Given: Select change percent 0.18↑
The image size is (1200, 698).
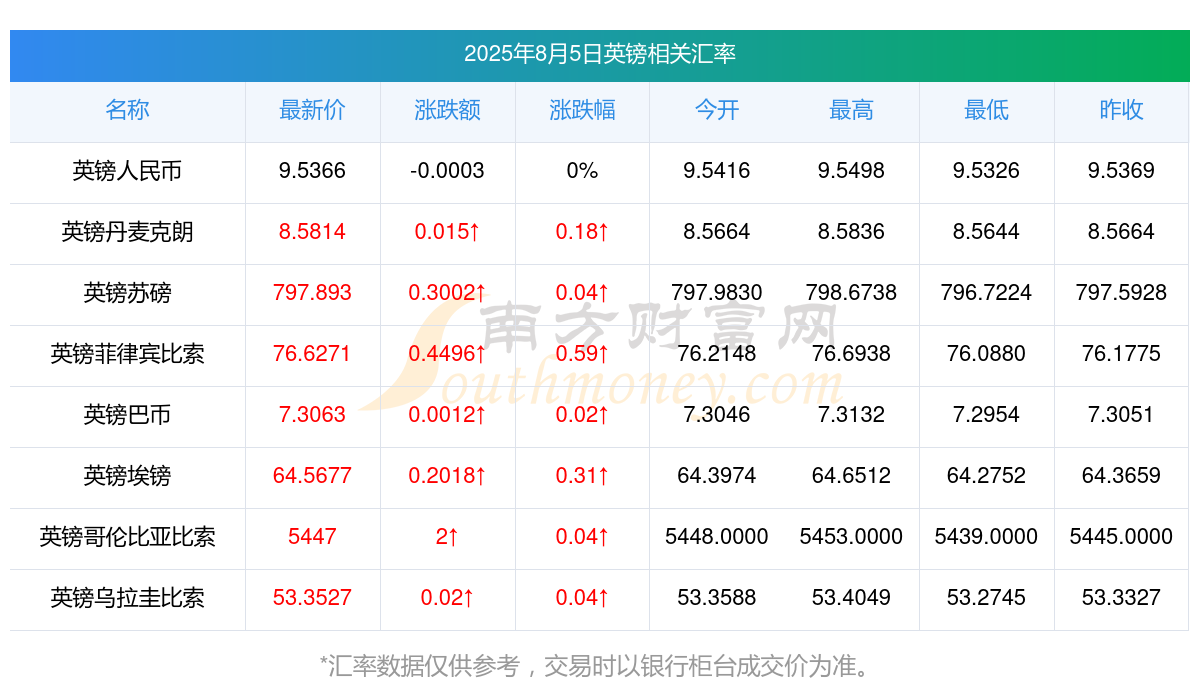Looking at the screenshot, I should click(582, 232).
